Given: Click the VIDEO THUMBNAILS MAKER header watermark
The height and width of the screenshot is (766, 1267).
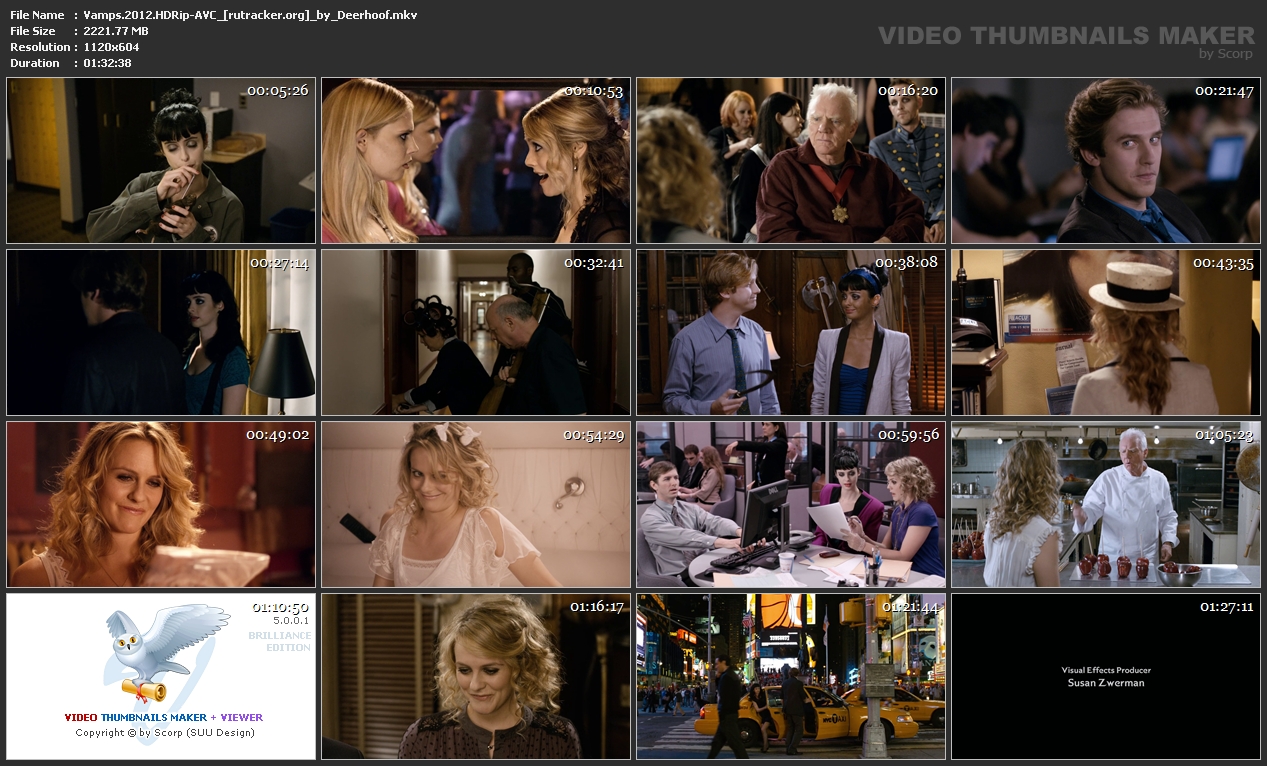Looking at the screenshot, I should 1065,36.
